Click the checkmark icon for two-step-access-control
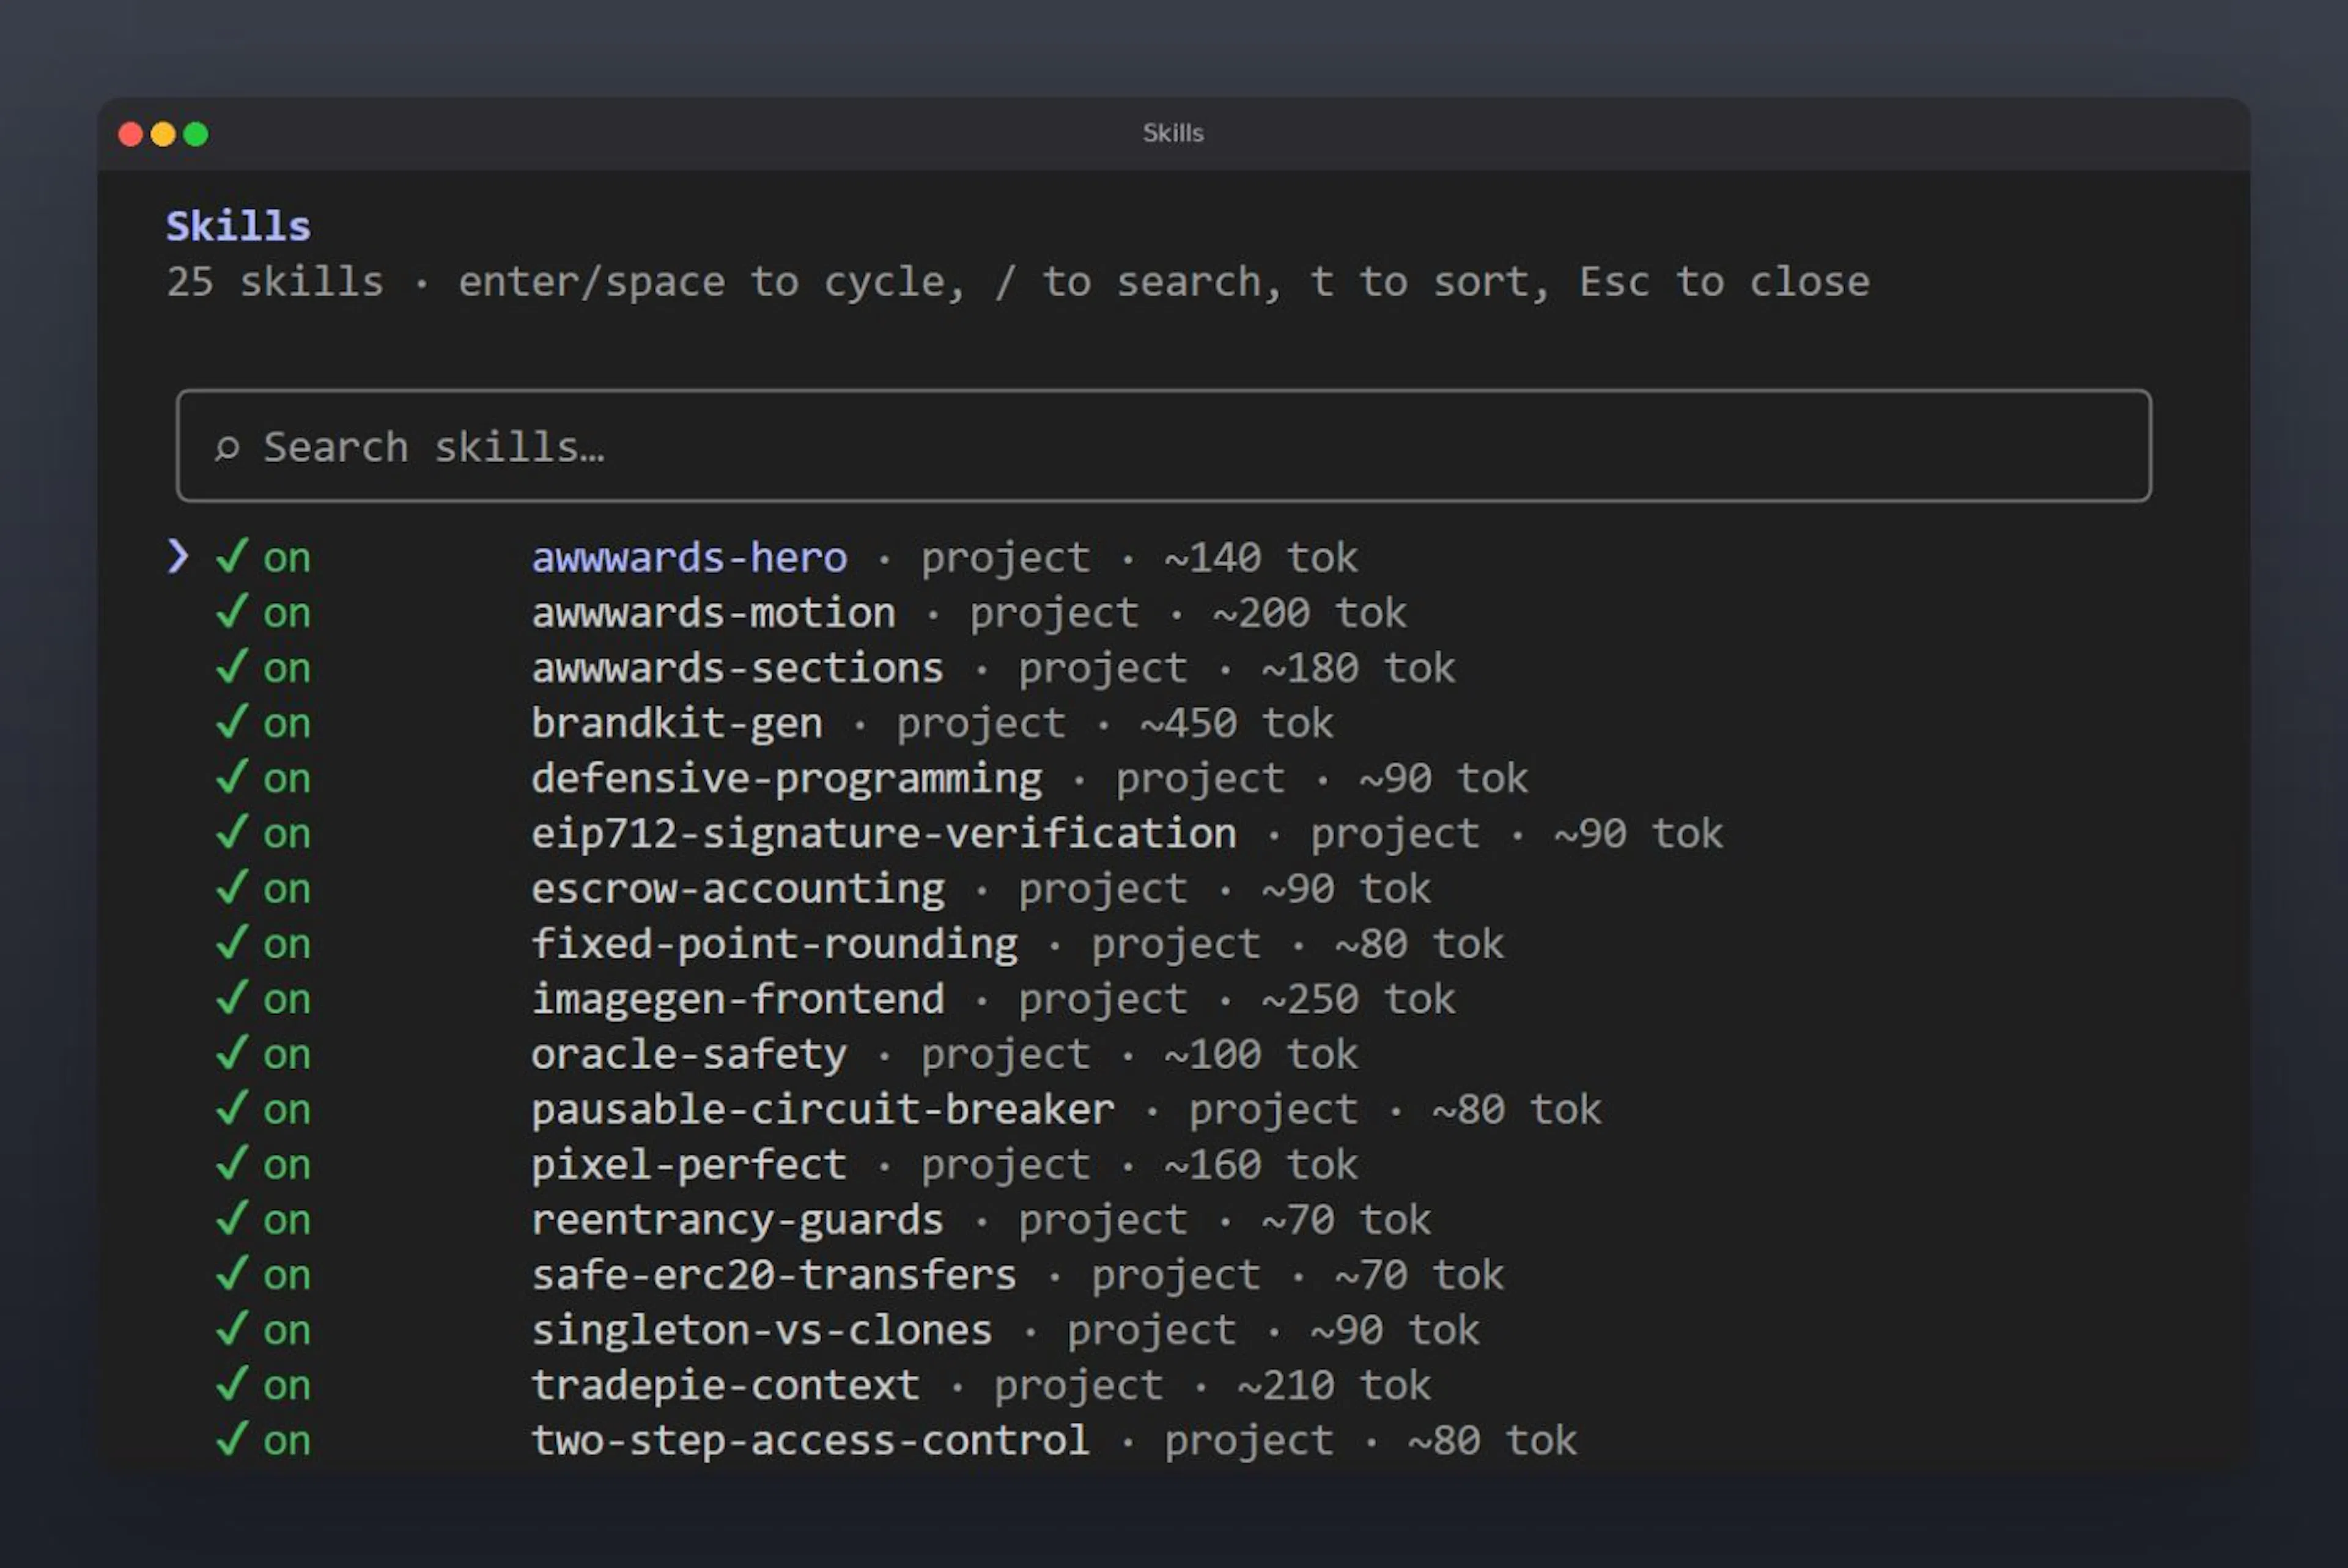 coord(232,1439)
